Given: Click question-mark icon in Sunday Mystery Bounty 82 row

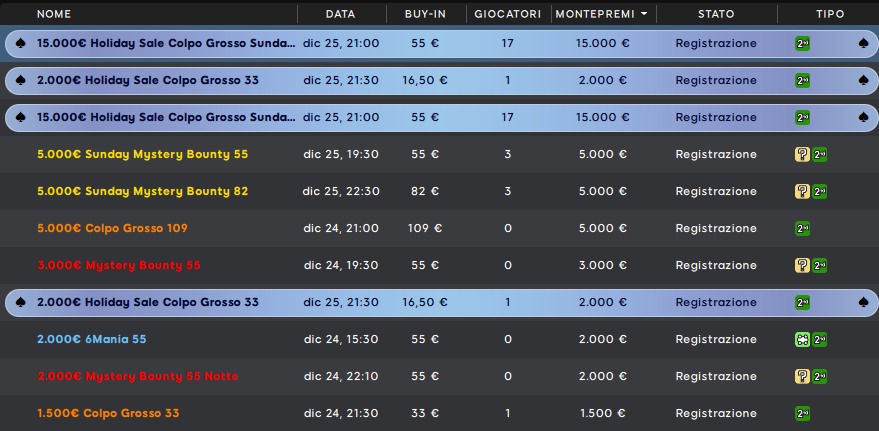Looking at the screenshot, I should coord(802,192).
